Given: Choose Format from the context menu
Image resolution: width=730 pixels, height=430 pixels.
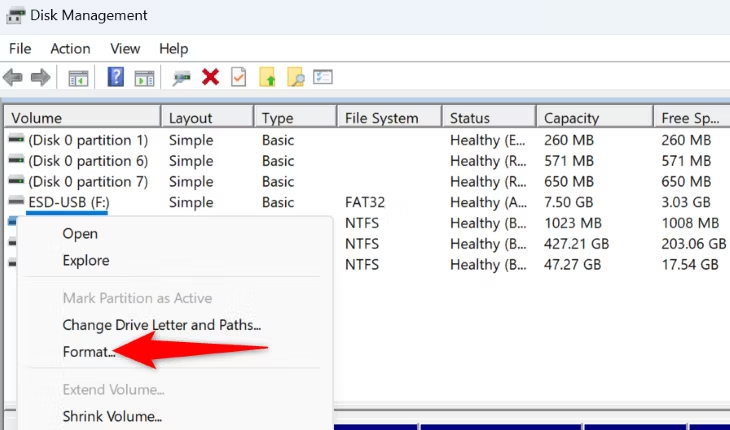Looking at the screenshot, I should (89, 352).
